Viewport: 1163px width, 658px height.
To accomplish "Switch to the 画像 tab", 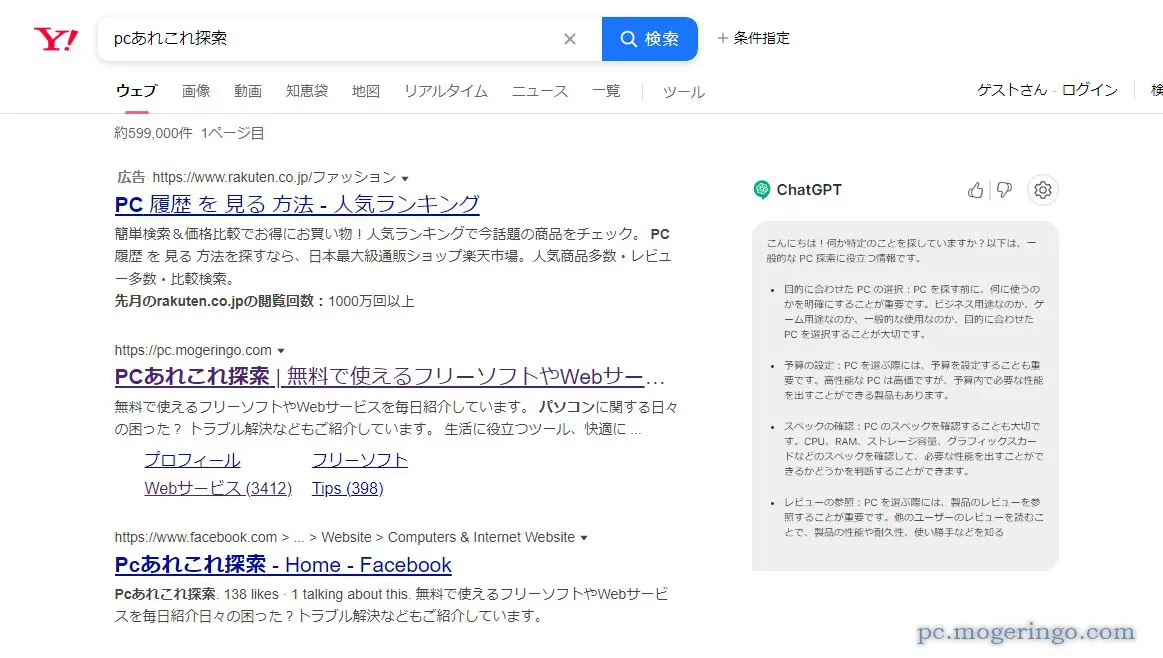I will [x=196, y=91].
